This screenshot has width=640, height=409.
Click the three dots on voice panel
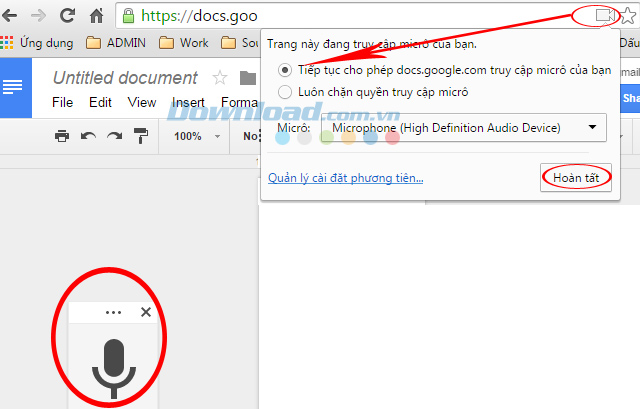tap(113, 313)
